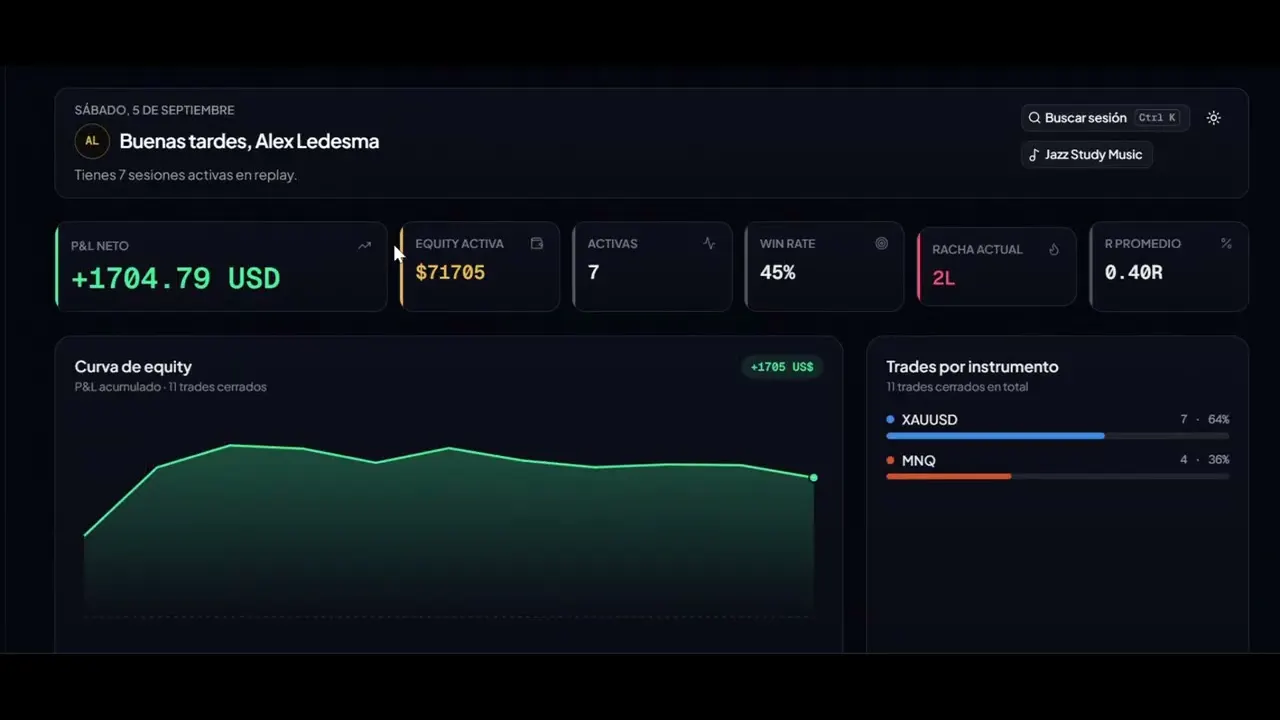Click the Trades por instrumento heading
The width and height of the screenshot is (1280, 720).
(972, 367)
